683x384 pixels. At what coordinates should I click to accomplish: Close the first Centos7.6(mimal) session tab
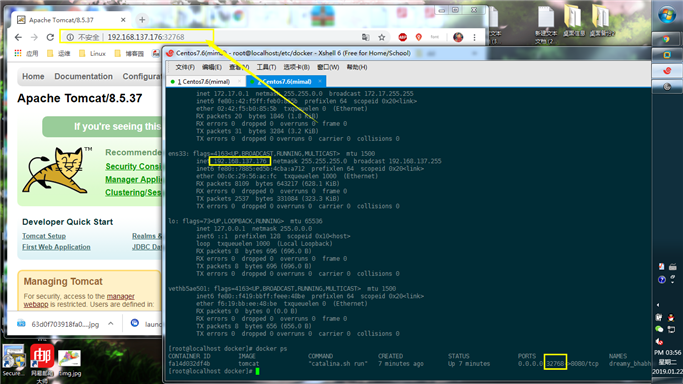tap(239, 81)
